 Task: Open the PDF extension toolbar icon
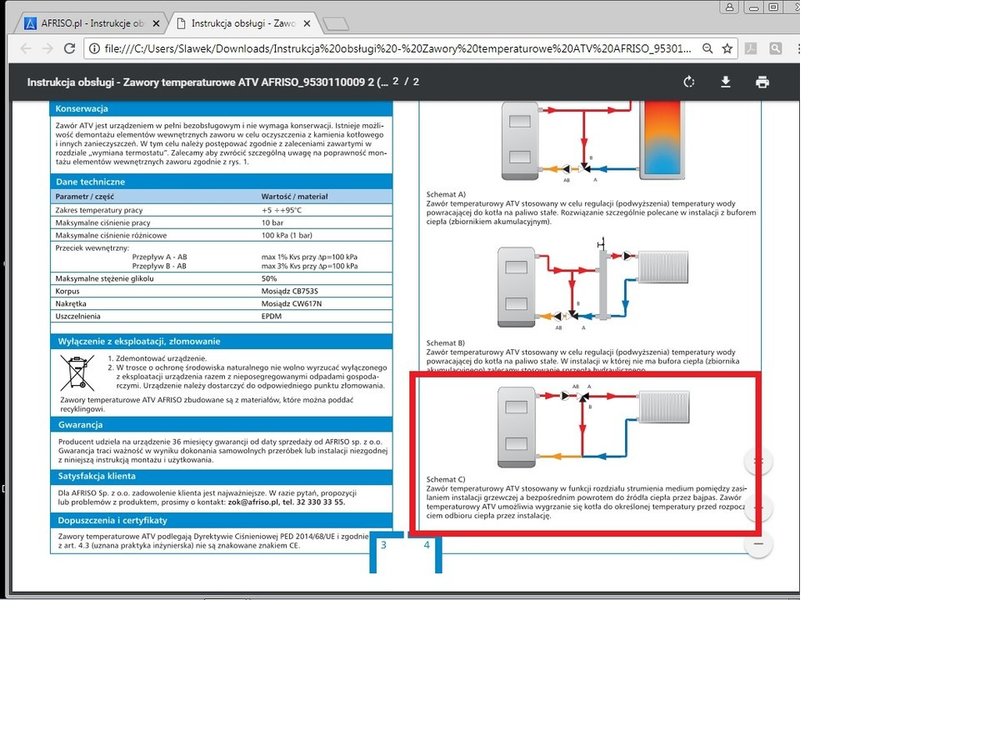click(751, 48)
